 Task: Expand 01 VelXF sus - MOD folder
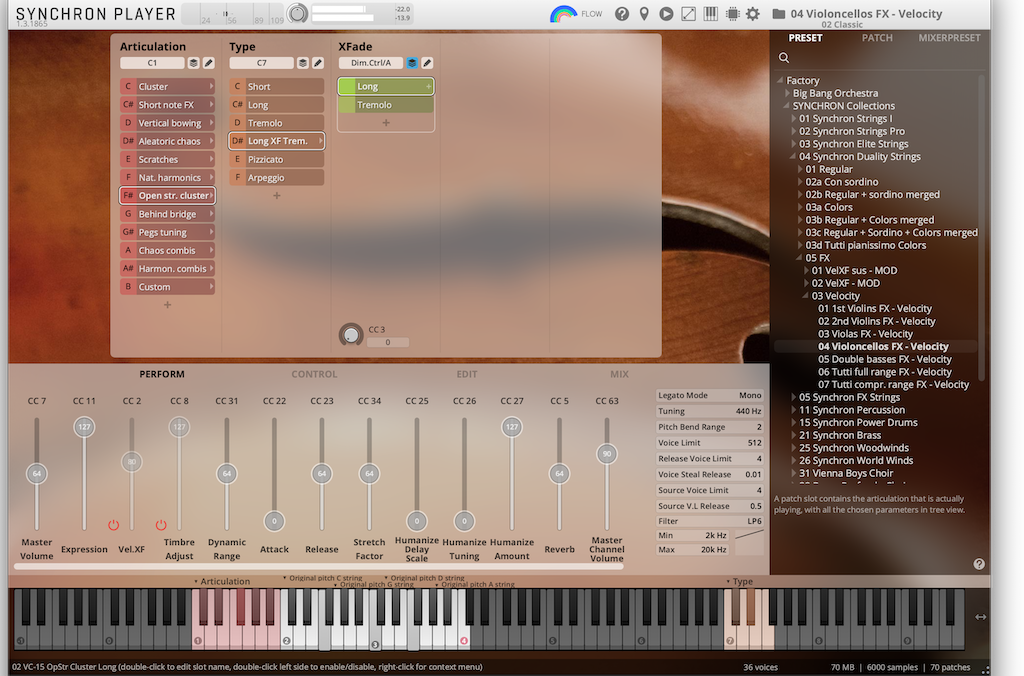[806, 270]
